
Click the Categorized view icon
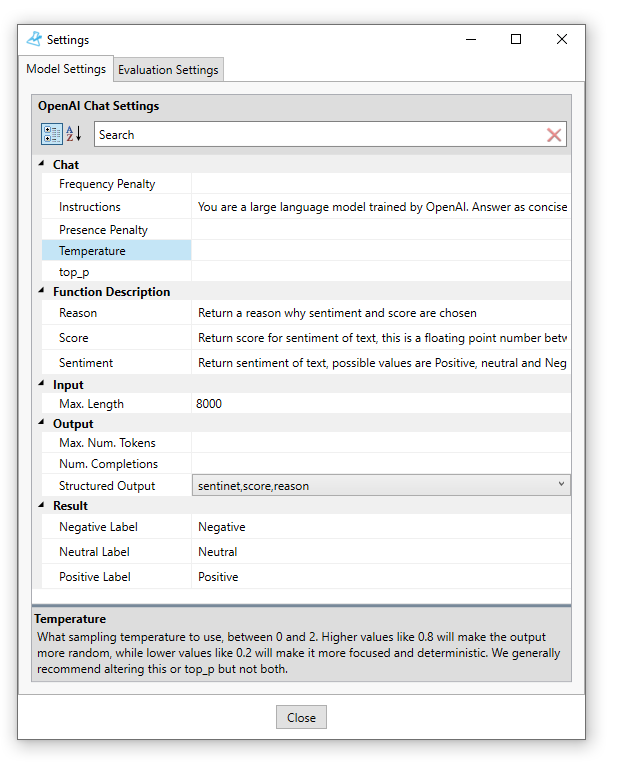coord(52,134)
